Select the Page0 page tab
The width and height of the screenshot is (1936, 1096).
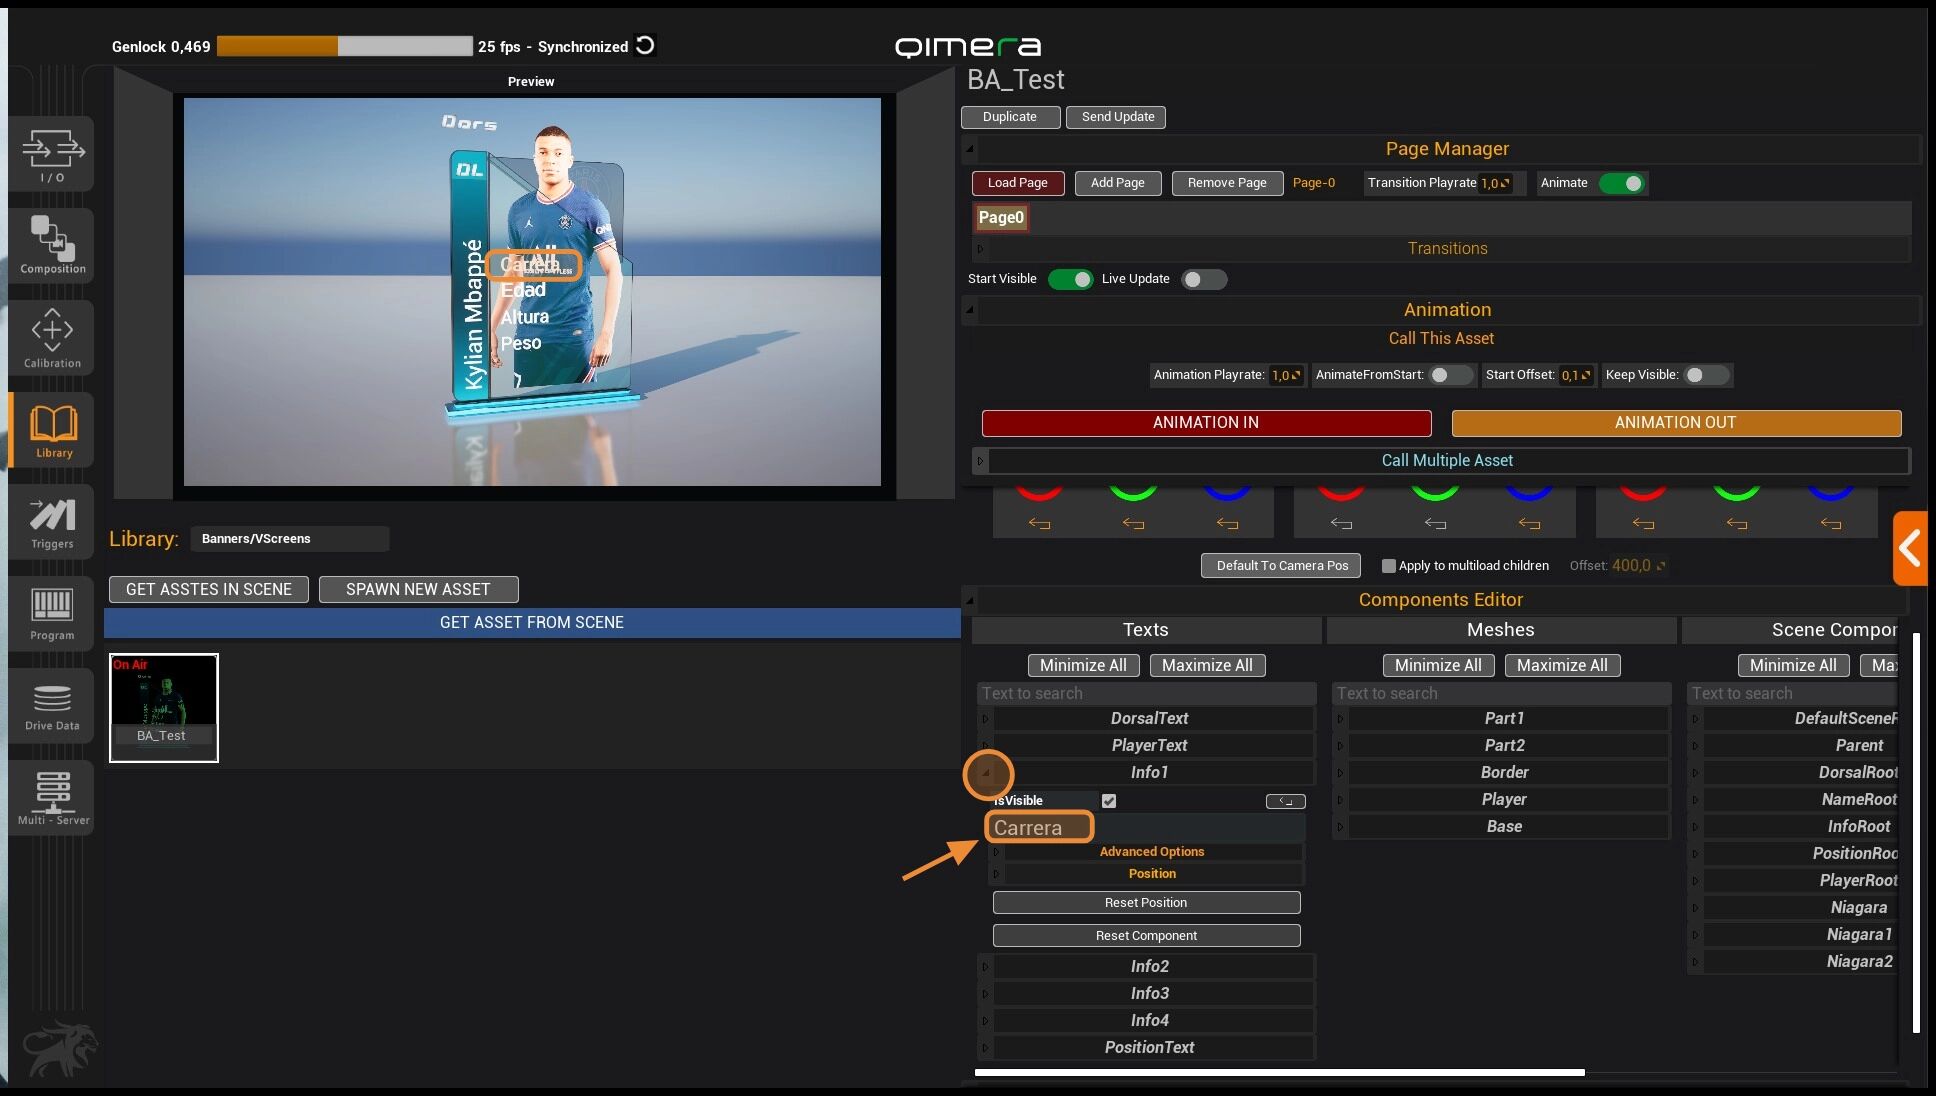[1000, 218]
